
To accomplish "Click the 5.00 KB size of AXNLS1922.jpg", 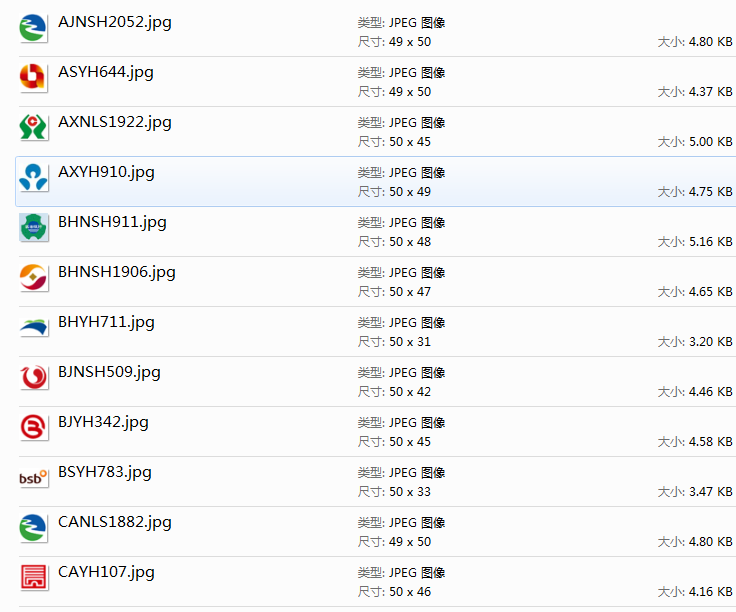I will [x=710, y=142].
